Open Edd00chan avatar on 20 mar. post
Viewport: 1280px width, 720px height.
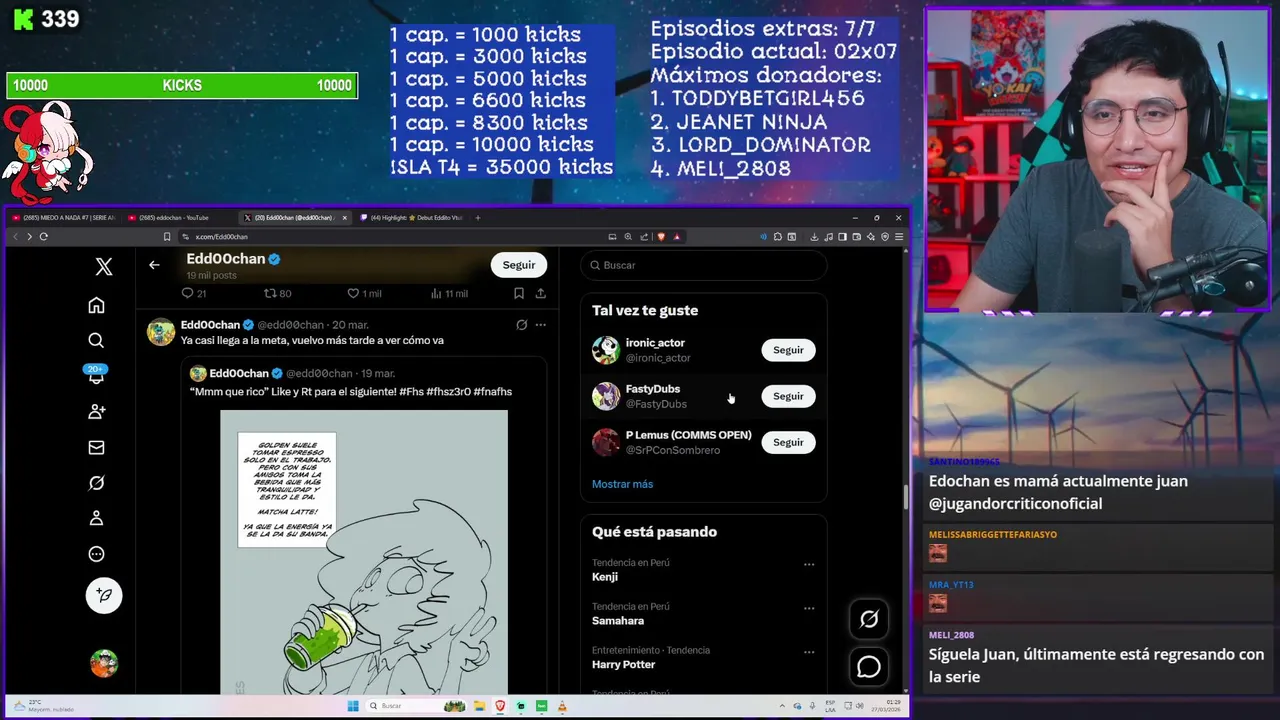[161, 332]
